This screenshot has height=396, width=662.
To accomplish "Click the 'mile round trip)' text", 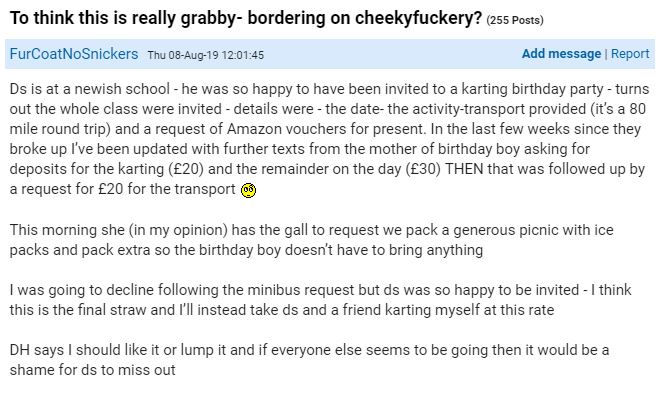I will click(x=60, y=129).
